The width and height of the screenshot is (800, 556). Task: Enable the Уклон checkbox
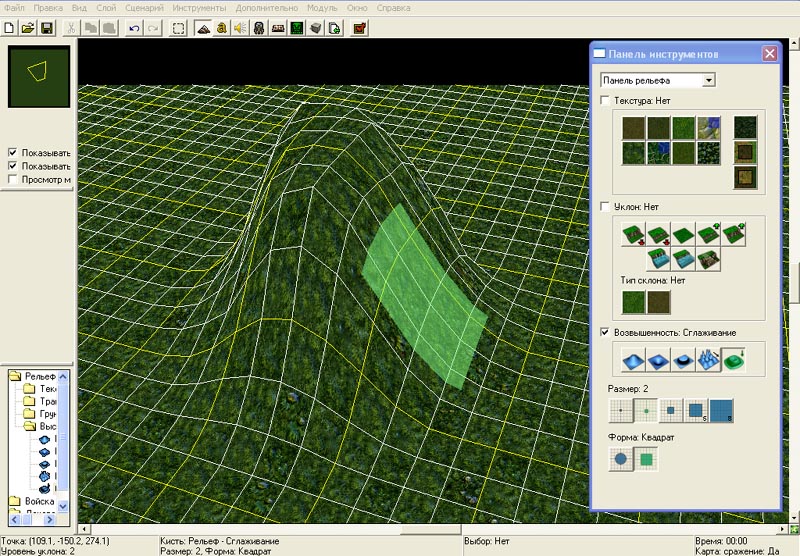coord(605,206)
